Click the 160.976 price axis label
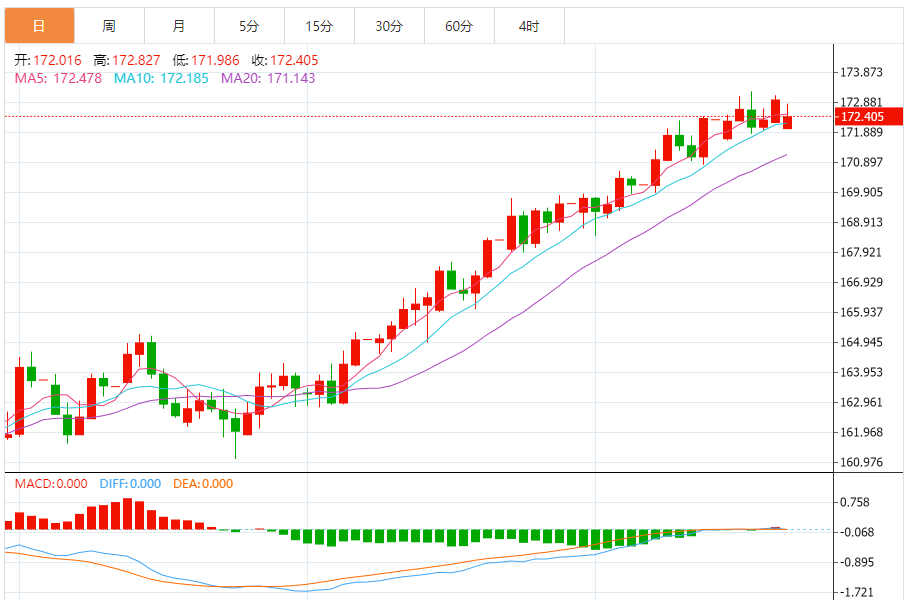Viewport: 909px width, 600px height. (x=861, y=463)
